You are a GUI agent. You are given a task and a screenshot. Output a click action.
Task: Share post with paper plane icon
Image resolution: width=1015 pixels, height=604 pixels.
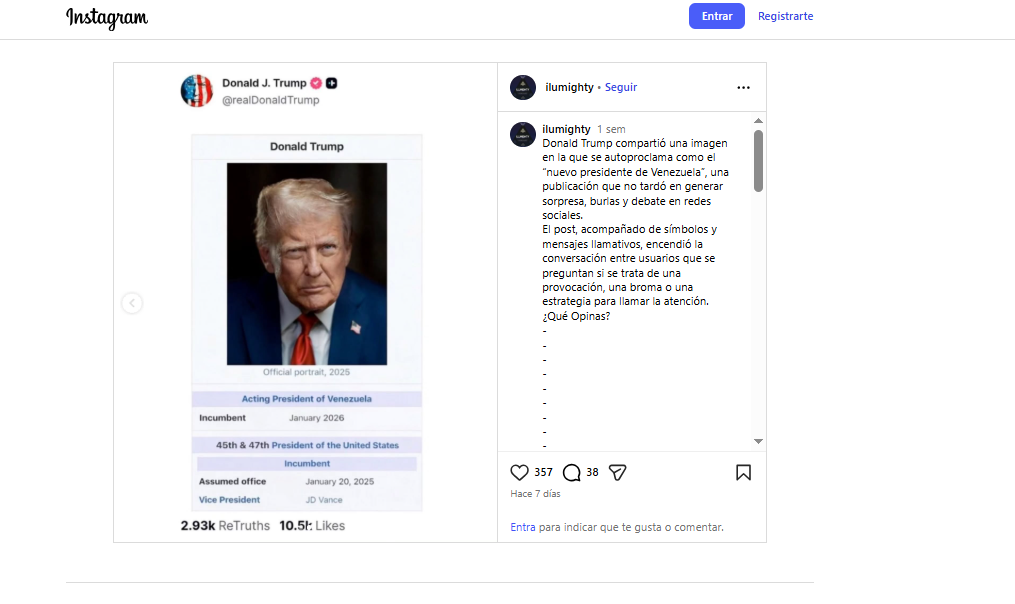618,472
